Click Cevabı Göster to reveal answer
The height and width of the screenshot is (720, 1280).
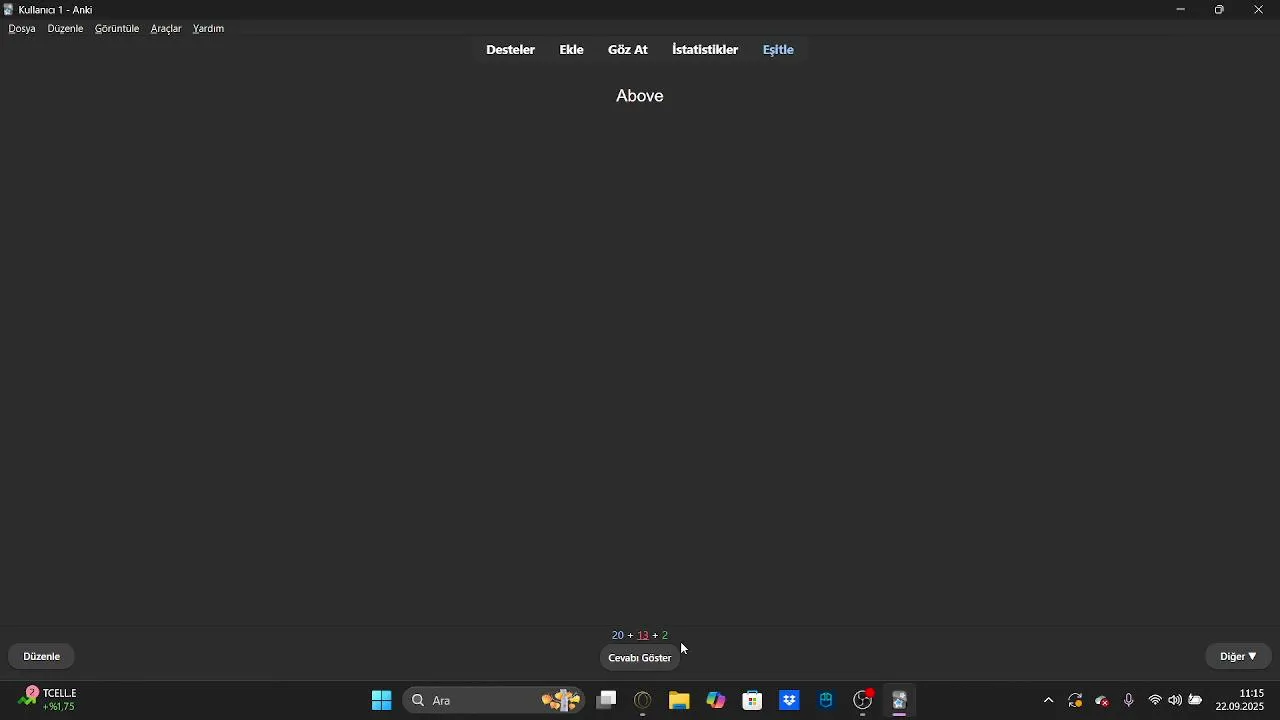(x=640, y=659)
